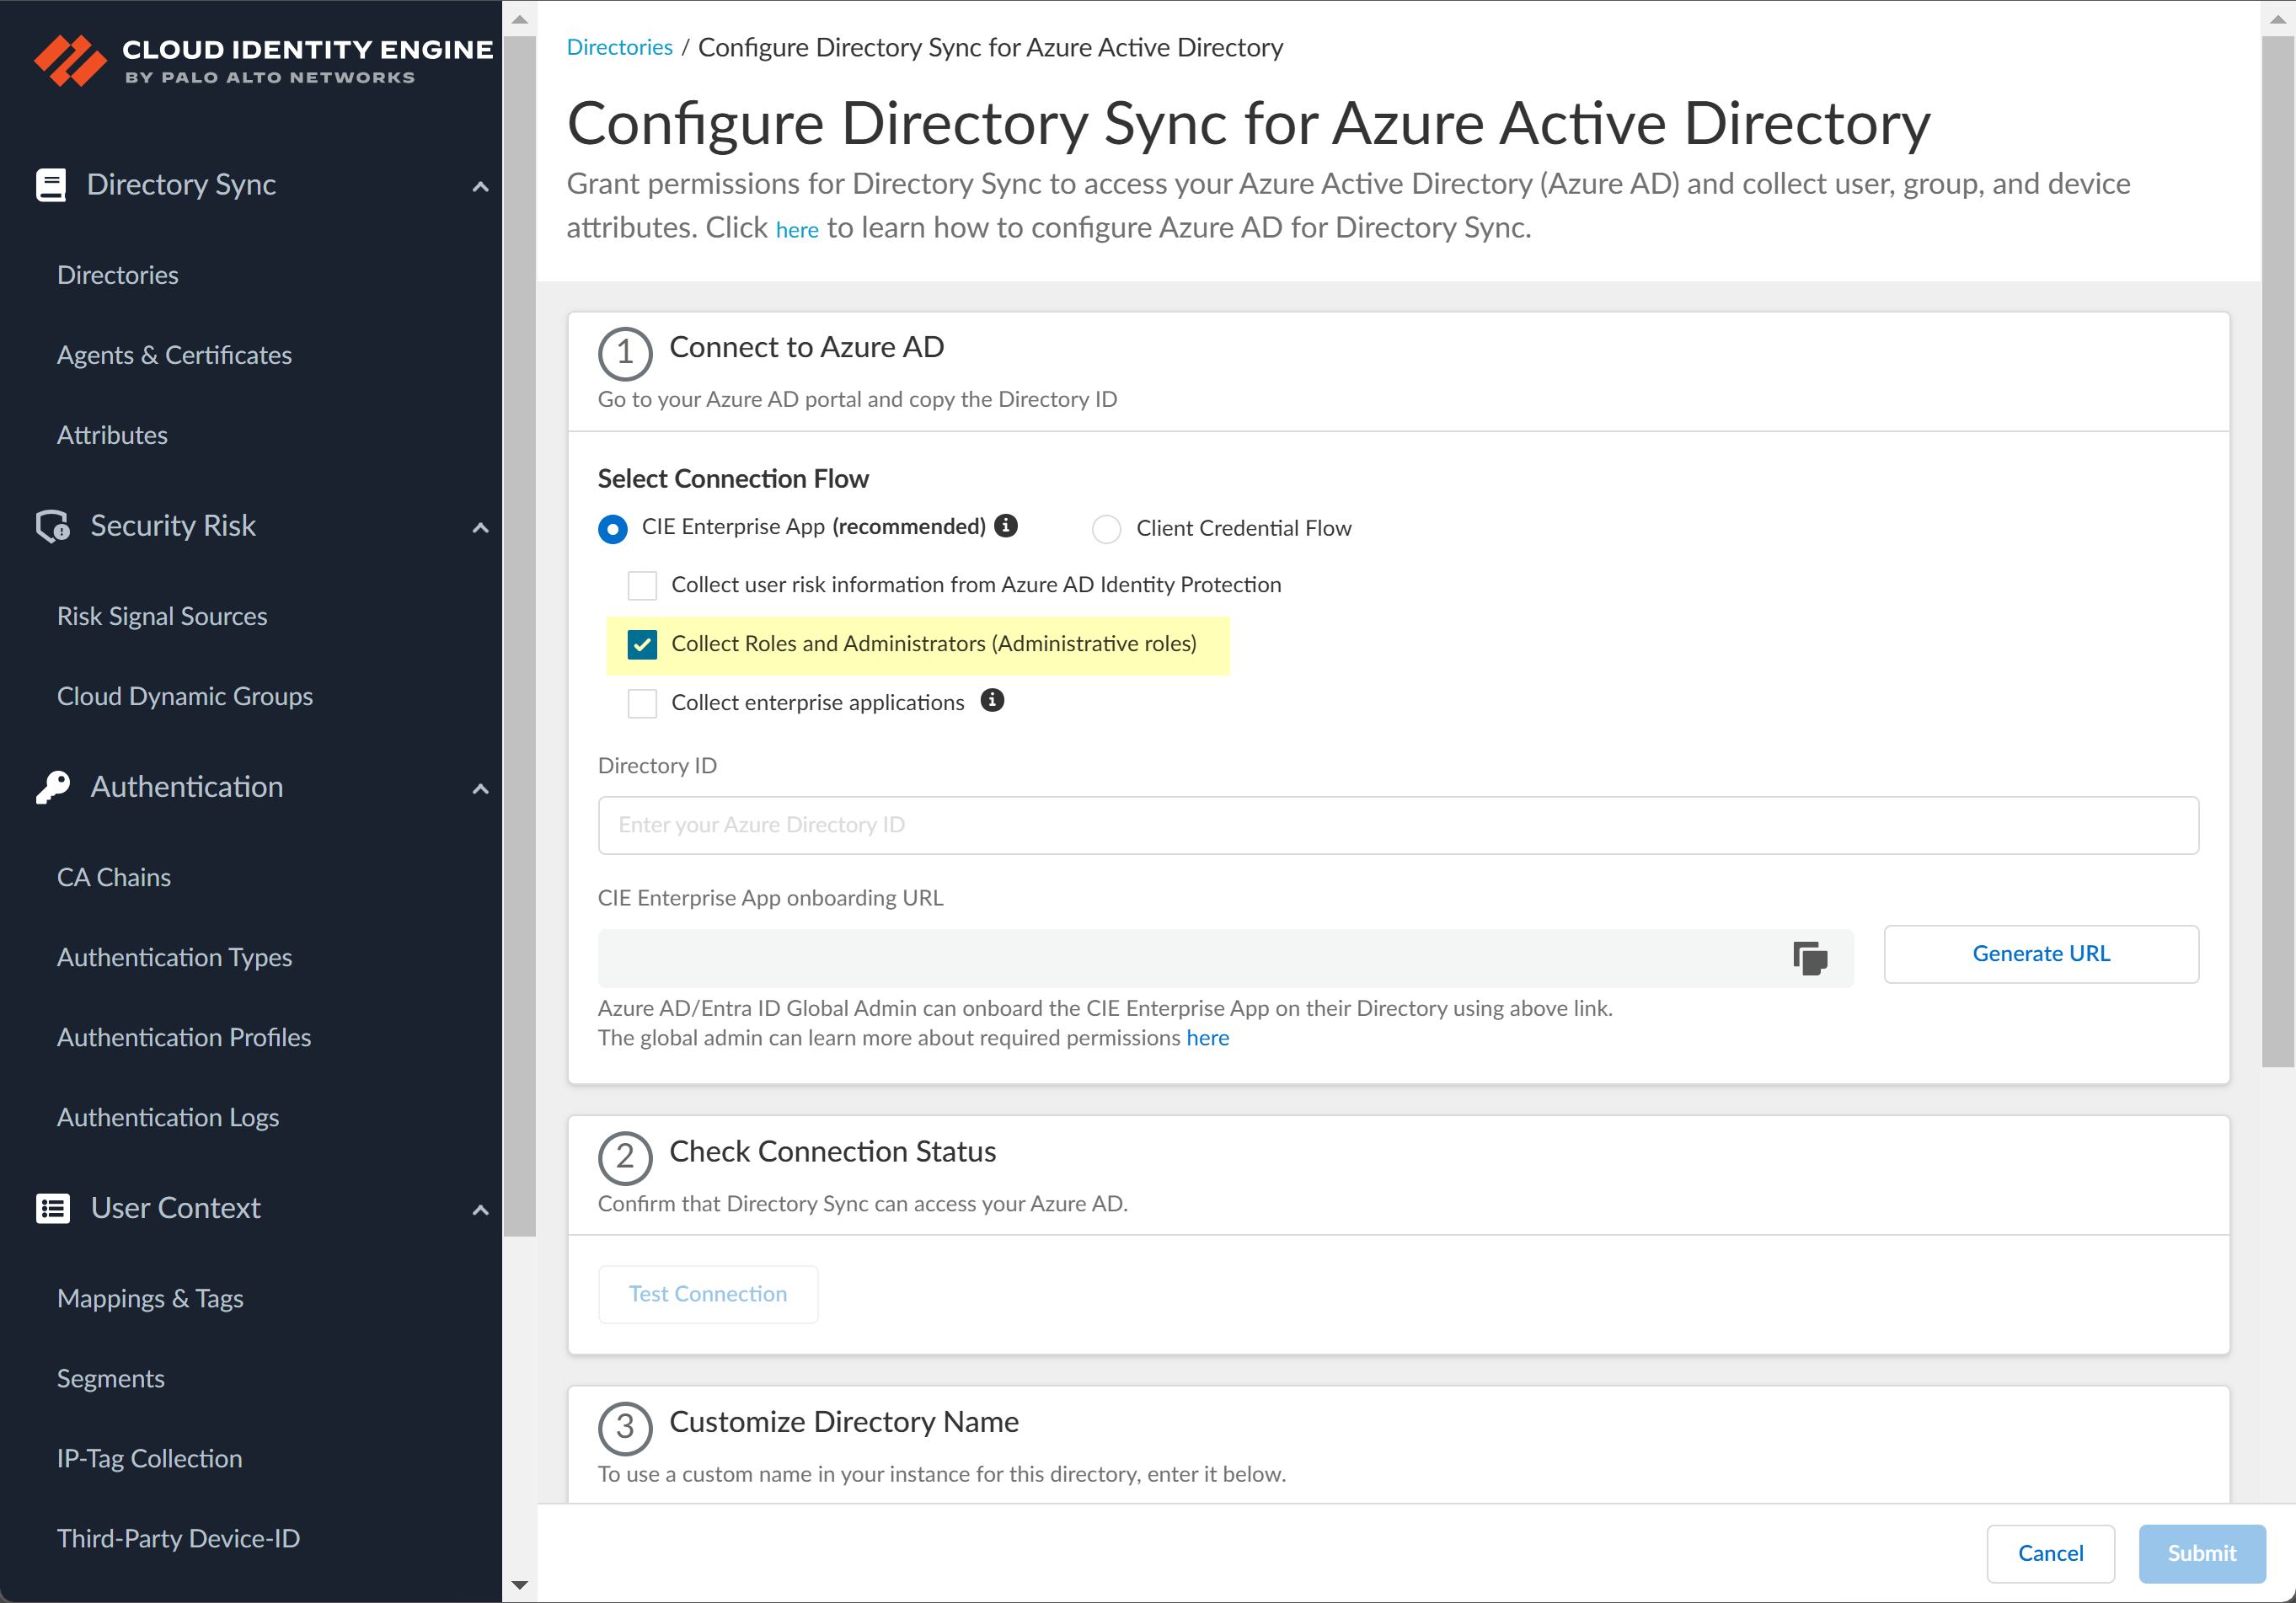2296x1603 pixels.
Task: Open the Cloud Dynamic Groups page
Action: [x=185, y=696]
